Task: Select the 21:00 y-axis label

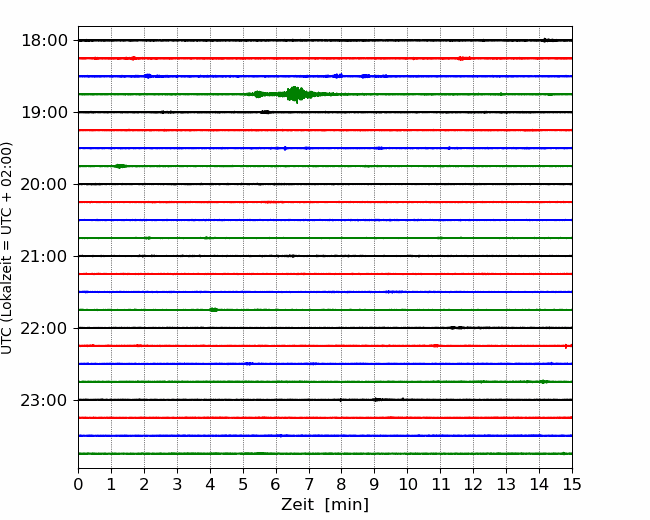Action: [44, 256]
